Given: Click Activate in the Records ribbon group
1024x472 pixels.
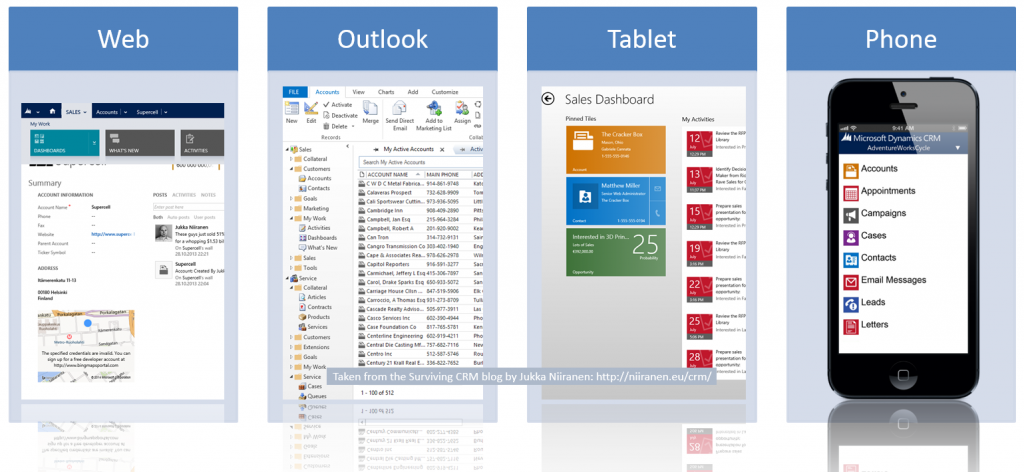Looking at the screenshot, I should [x=338, y=104].
